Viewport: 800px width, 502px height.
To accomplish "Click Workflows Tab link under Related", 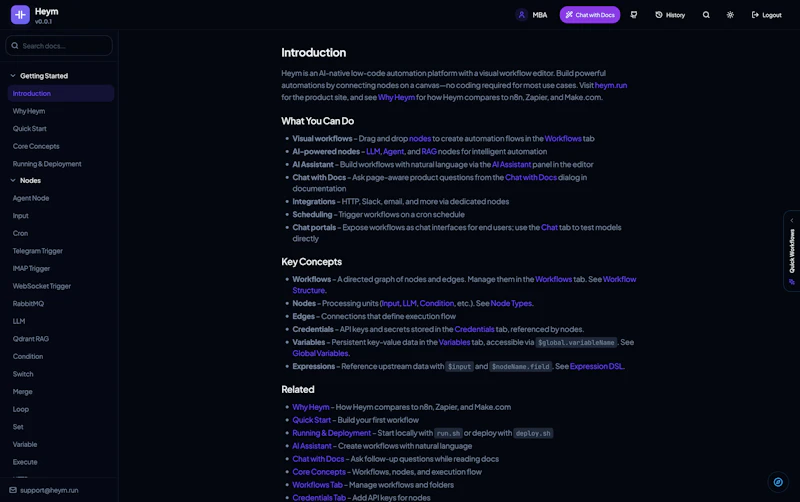I will tap(317, 485).
